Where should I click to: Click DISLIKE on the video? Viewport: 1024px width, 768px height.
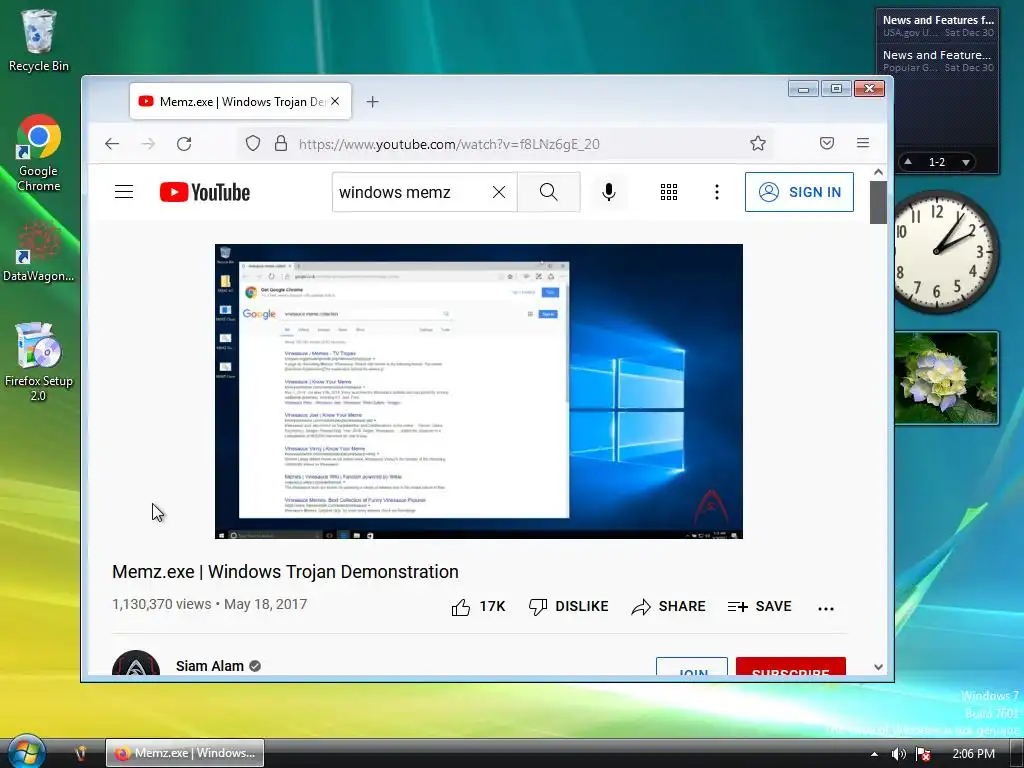[x=568, y=607]
